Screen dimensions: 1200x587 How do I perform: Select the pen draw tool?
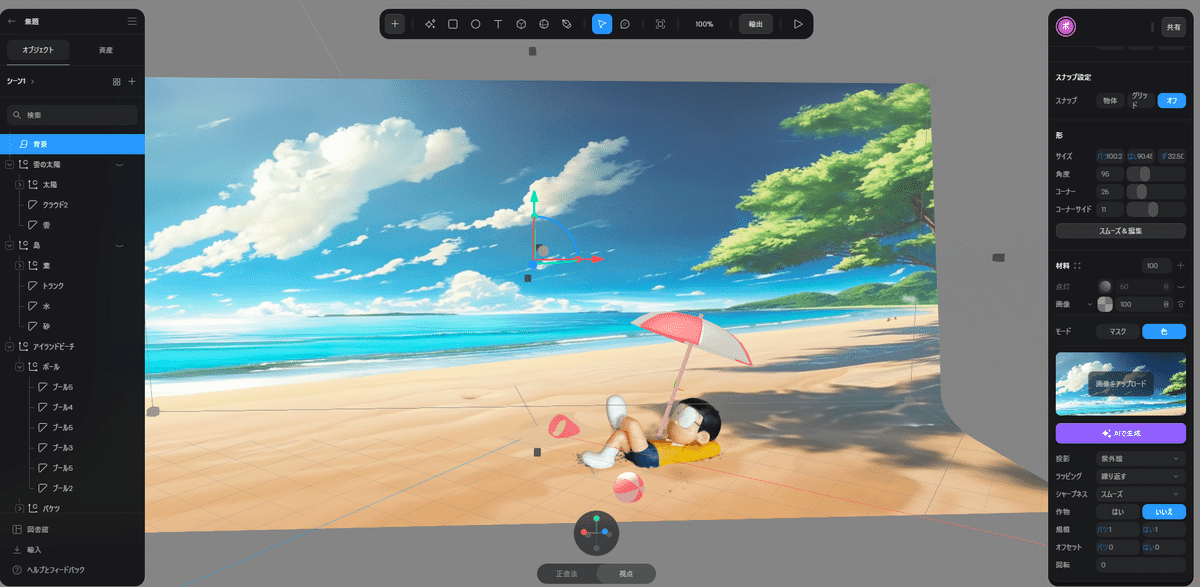point(567,24)
